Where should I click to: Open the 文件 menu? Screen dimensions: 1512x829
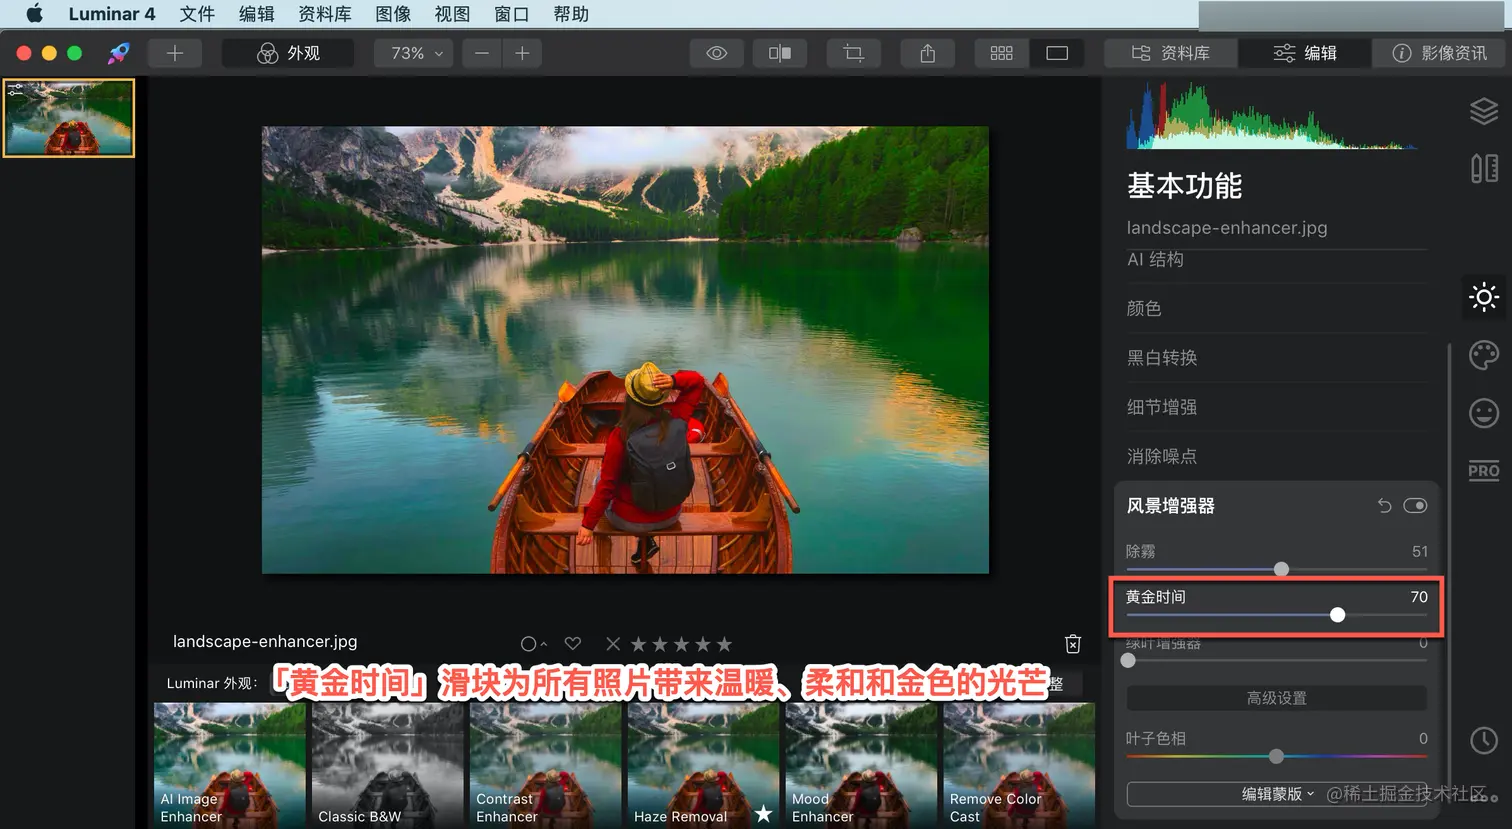tap(197, 14)
